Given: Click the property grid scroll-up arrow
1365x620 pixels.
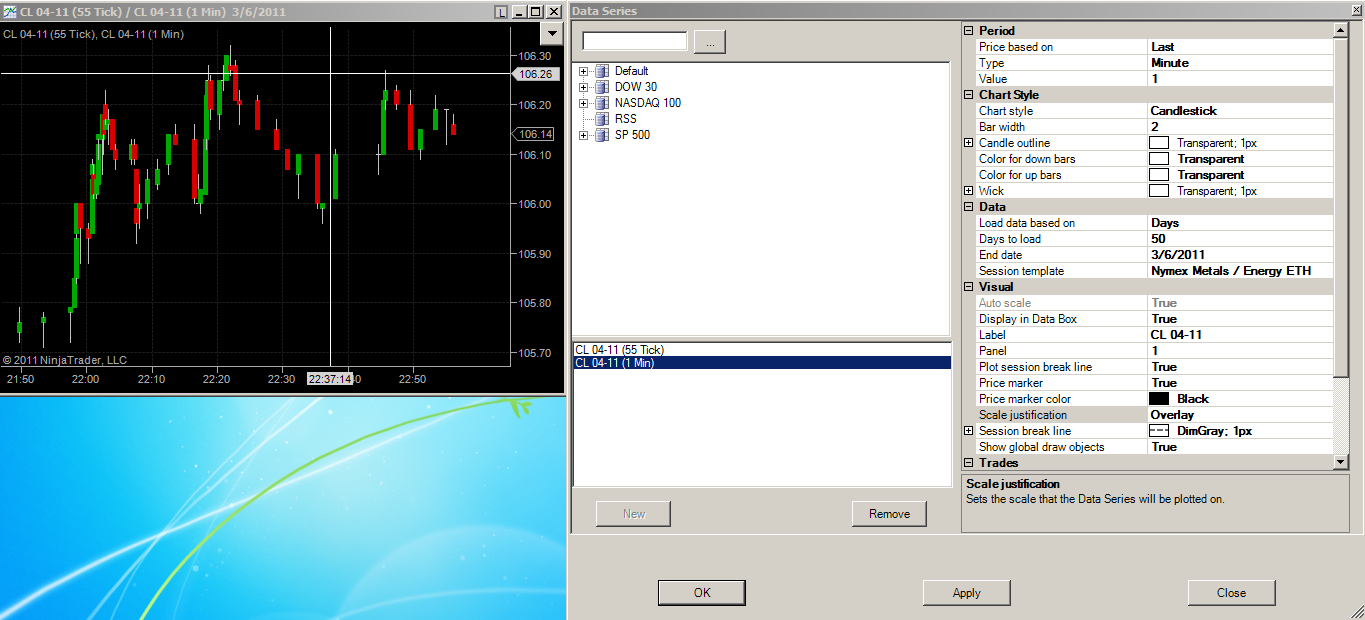Looking at the screenshot, I should pyautogui.click(x=1341, y=31).
